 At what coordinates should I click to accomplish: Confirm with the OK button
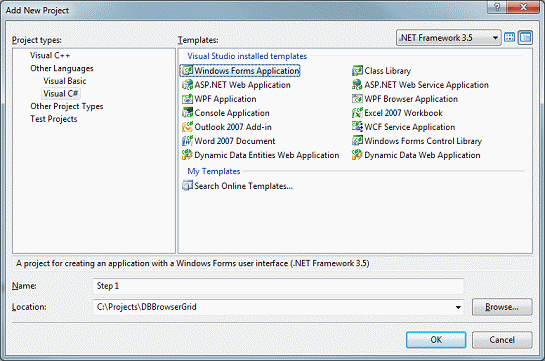pyautogui.click(x=436, y=339)
